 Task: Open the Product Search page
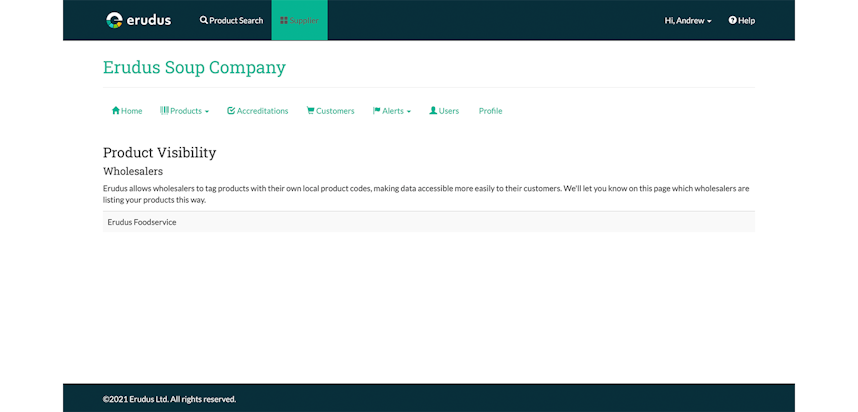click(231, 20)
